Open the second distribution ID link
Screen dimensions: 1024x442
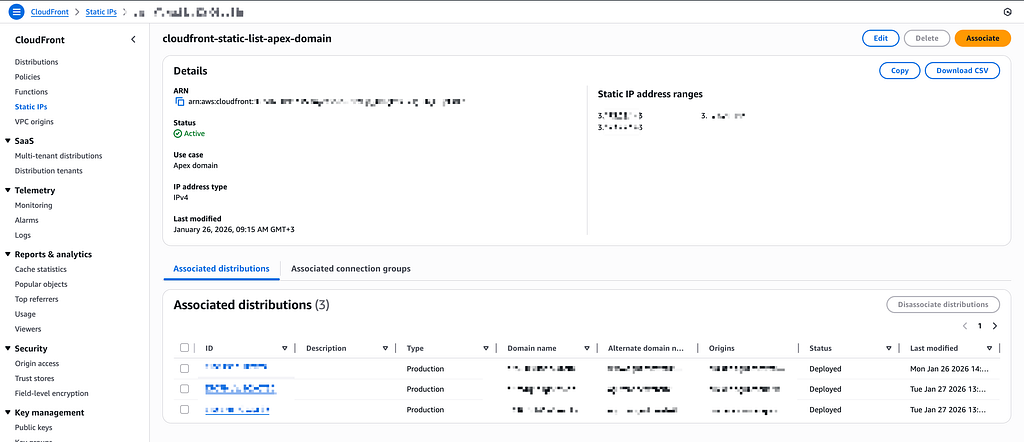pyautogui.click(x=240, y=388)
